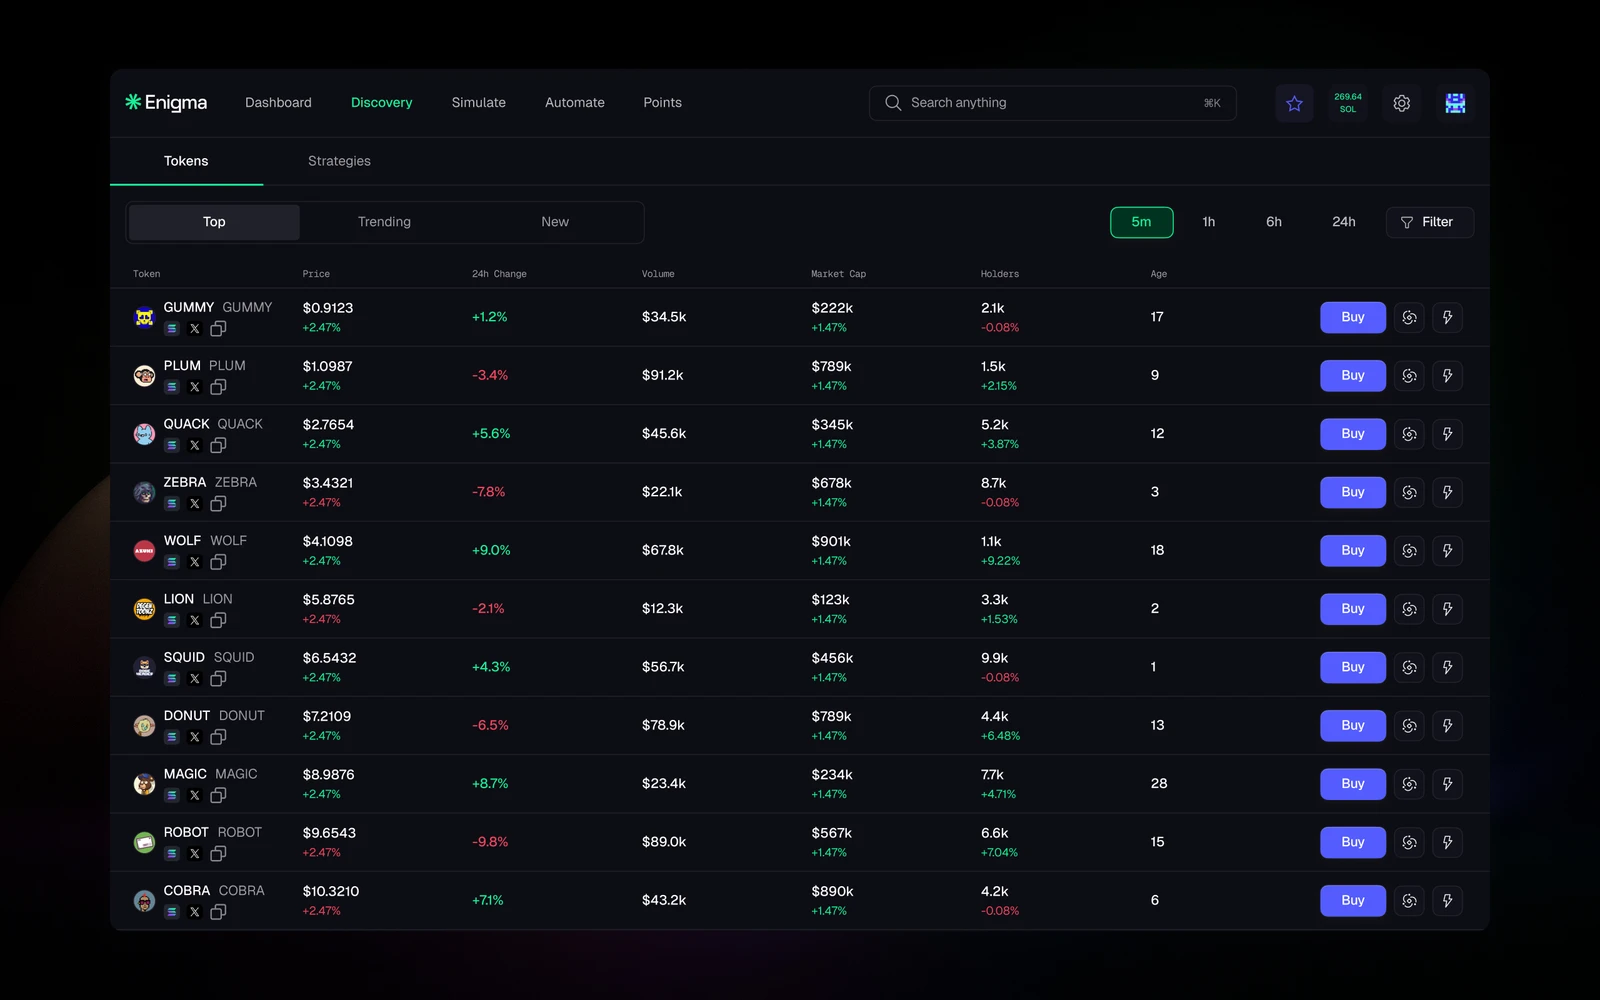Click Buy for the QUACK token
This screenshot has width=1600, height=1000.
coord(1352,434)
